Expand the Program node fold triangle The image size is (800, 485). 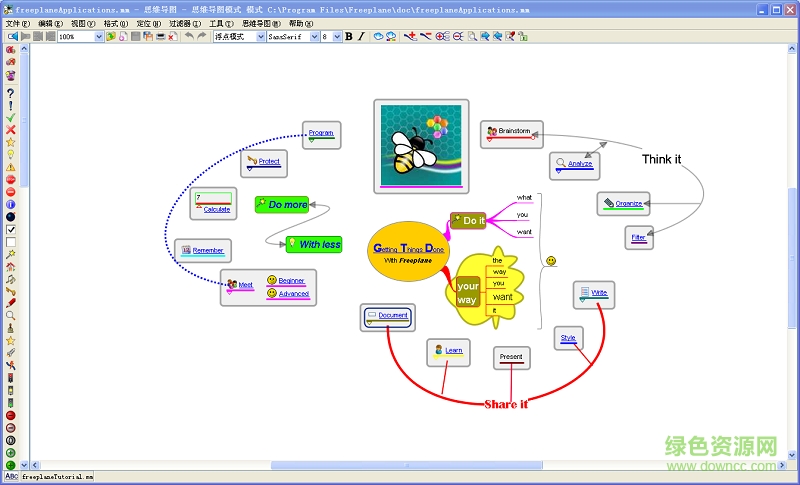click(312, 140)
